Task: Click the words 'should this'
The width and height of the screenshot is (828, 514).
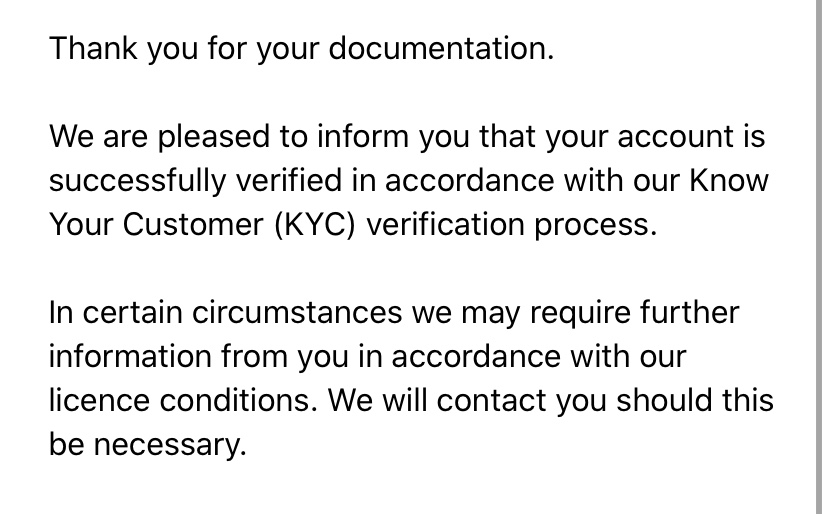Action: tap(695, 400)
